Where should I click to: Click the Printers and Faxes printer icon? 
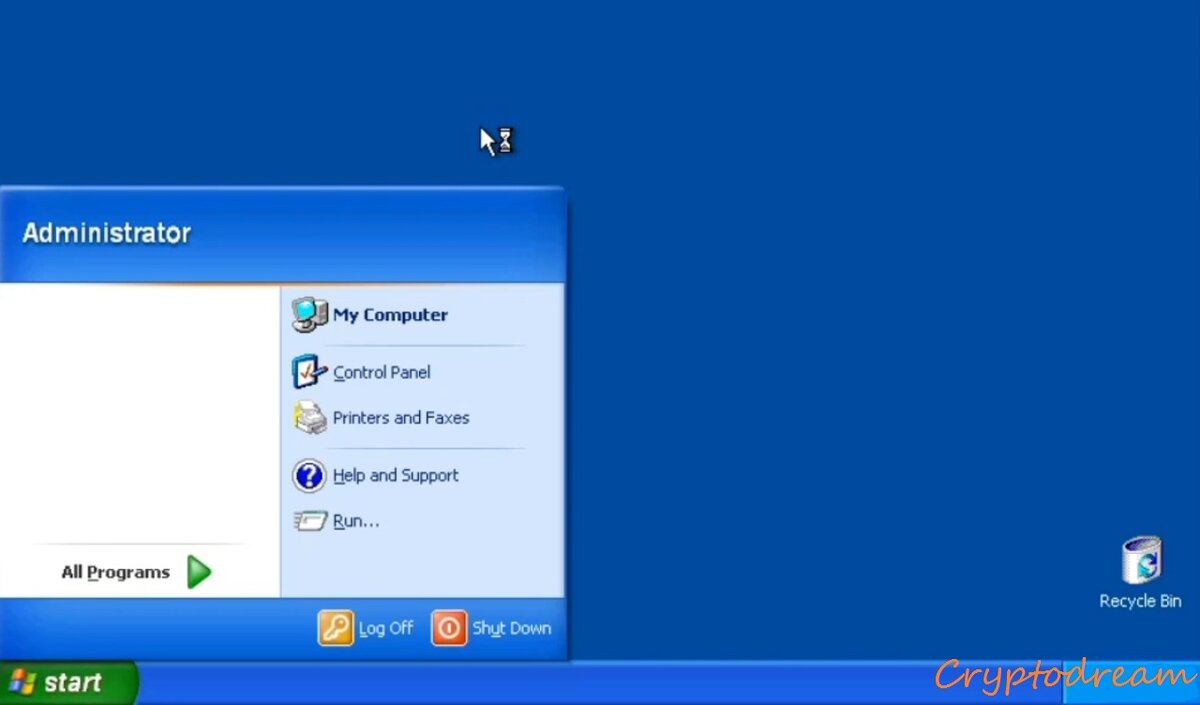tap(309, 417)
